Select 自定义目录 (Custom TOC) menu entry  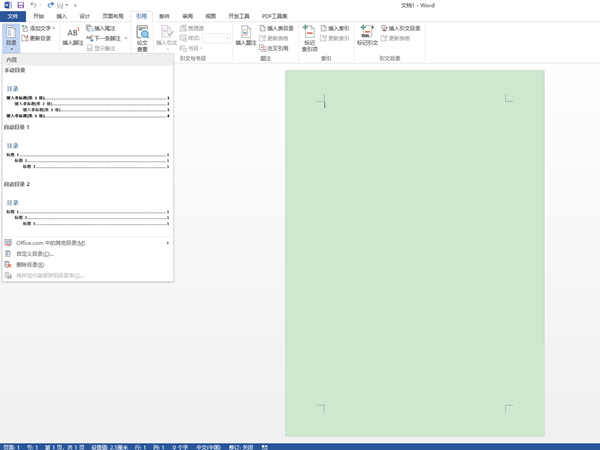35,254
